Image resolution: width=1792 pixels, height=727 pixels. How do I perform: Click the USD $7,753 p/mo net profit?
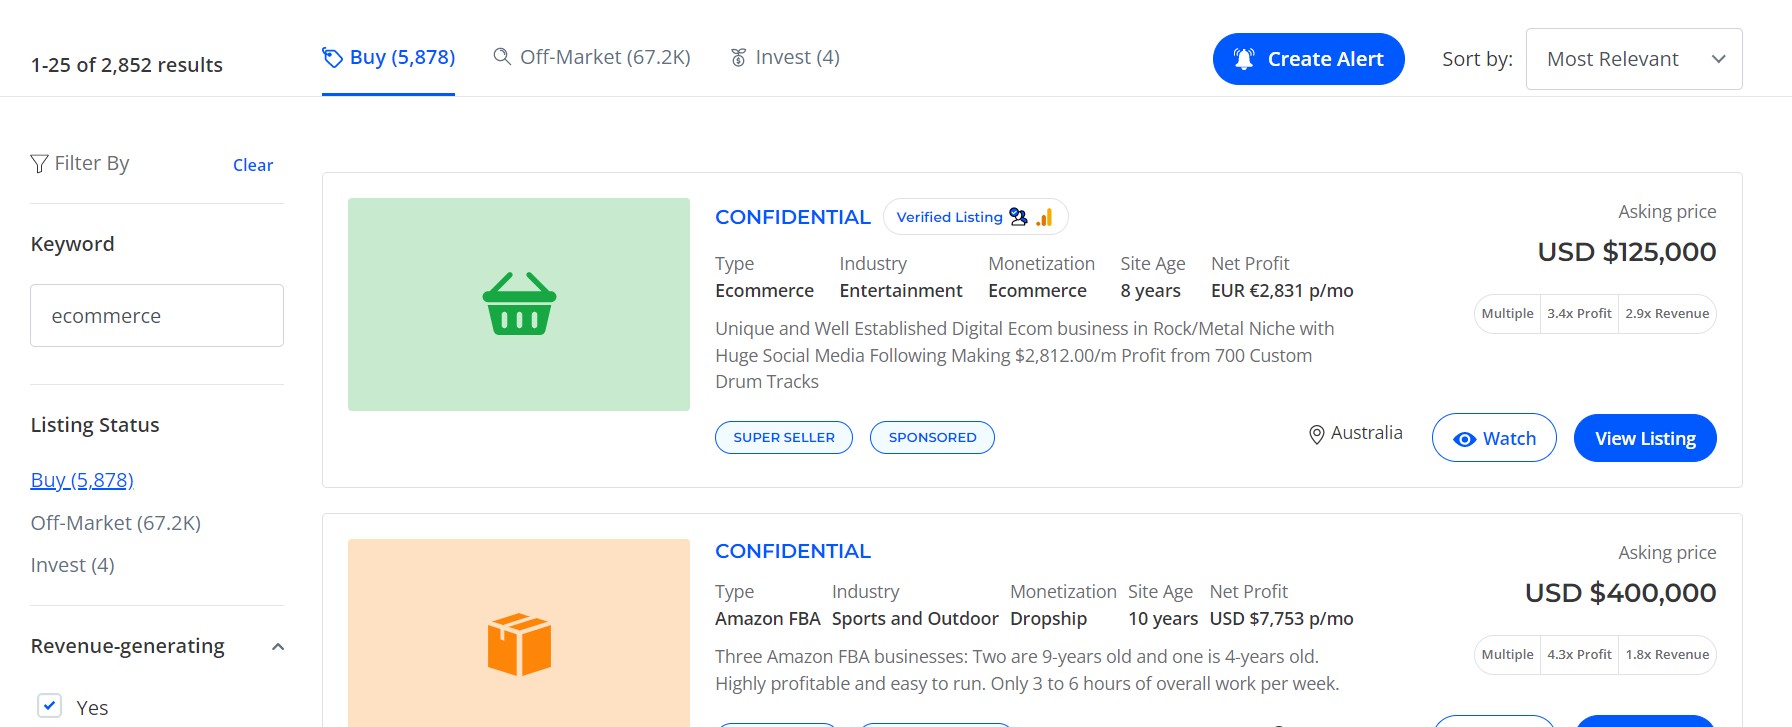1281,619
